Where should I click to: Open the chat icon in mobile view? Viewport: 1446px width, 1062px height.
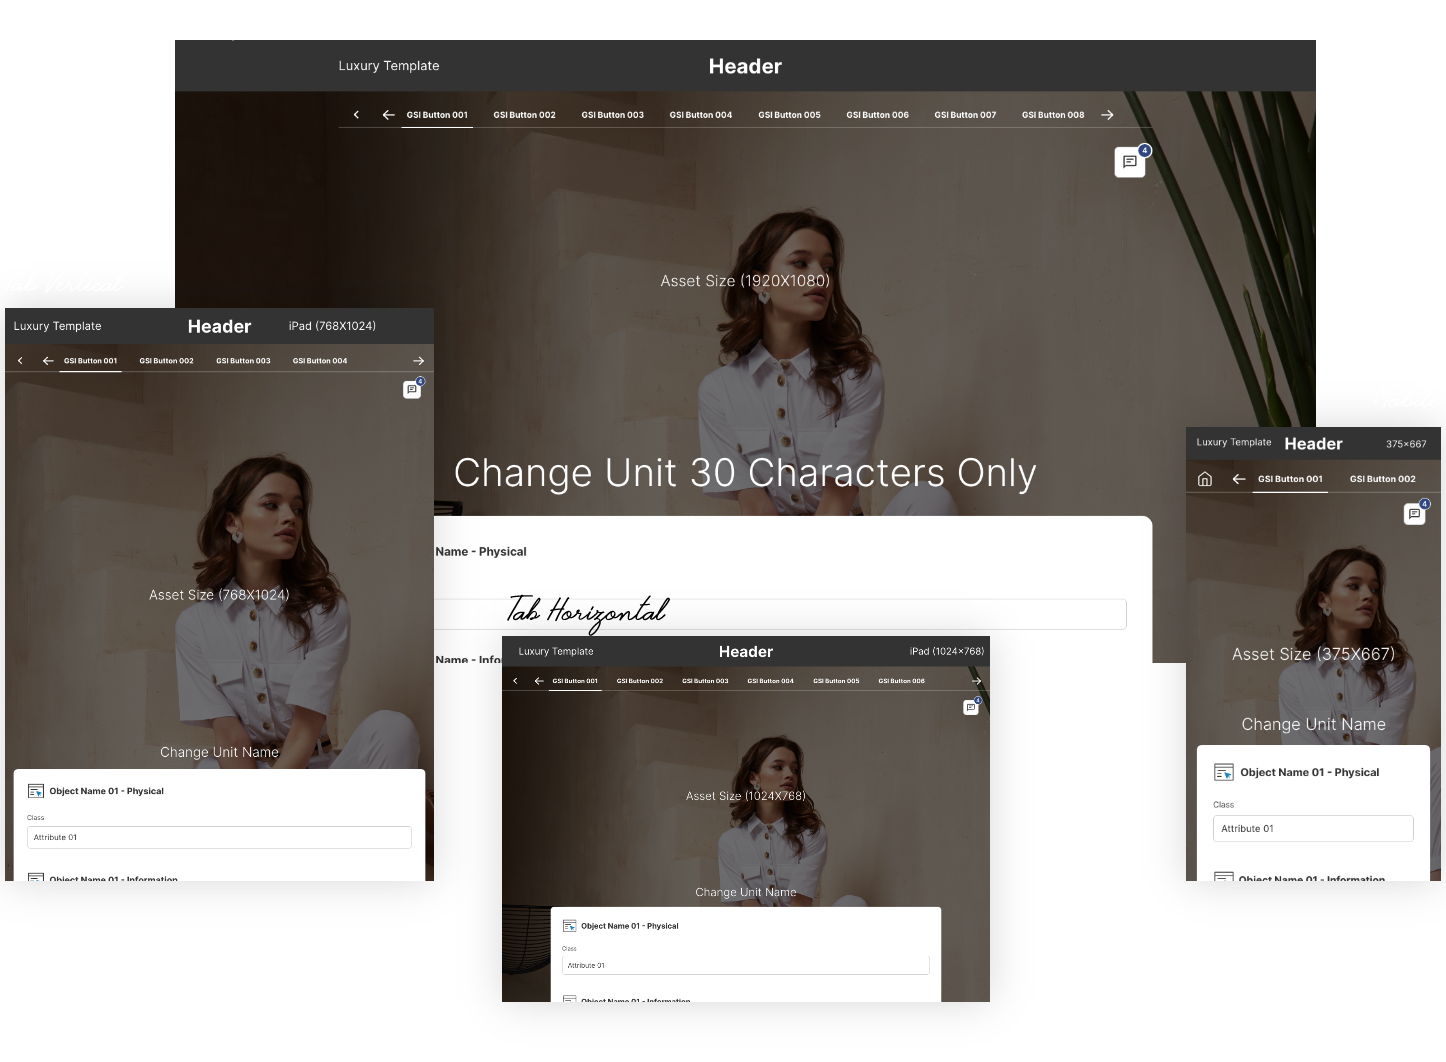[1414, 514]
